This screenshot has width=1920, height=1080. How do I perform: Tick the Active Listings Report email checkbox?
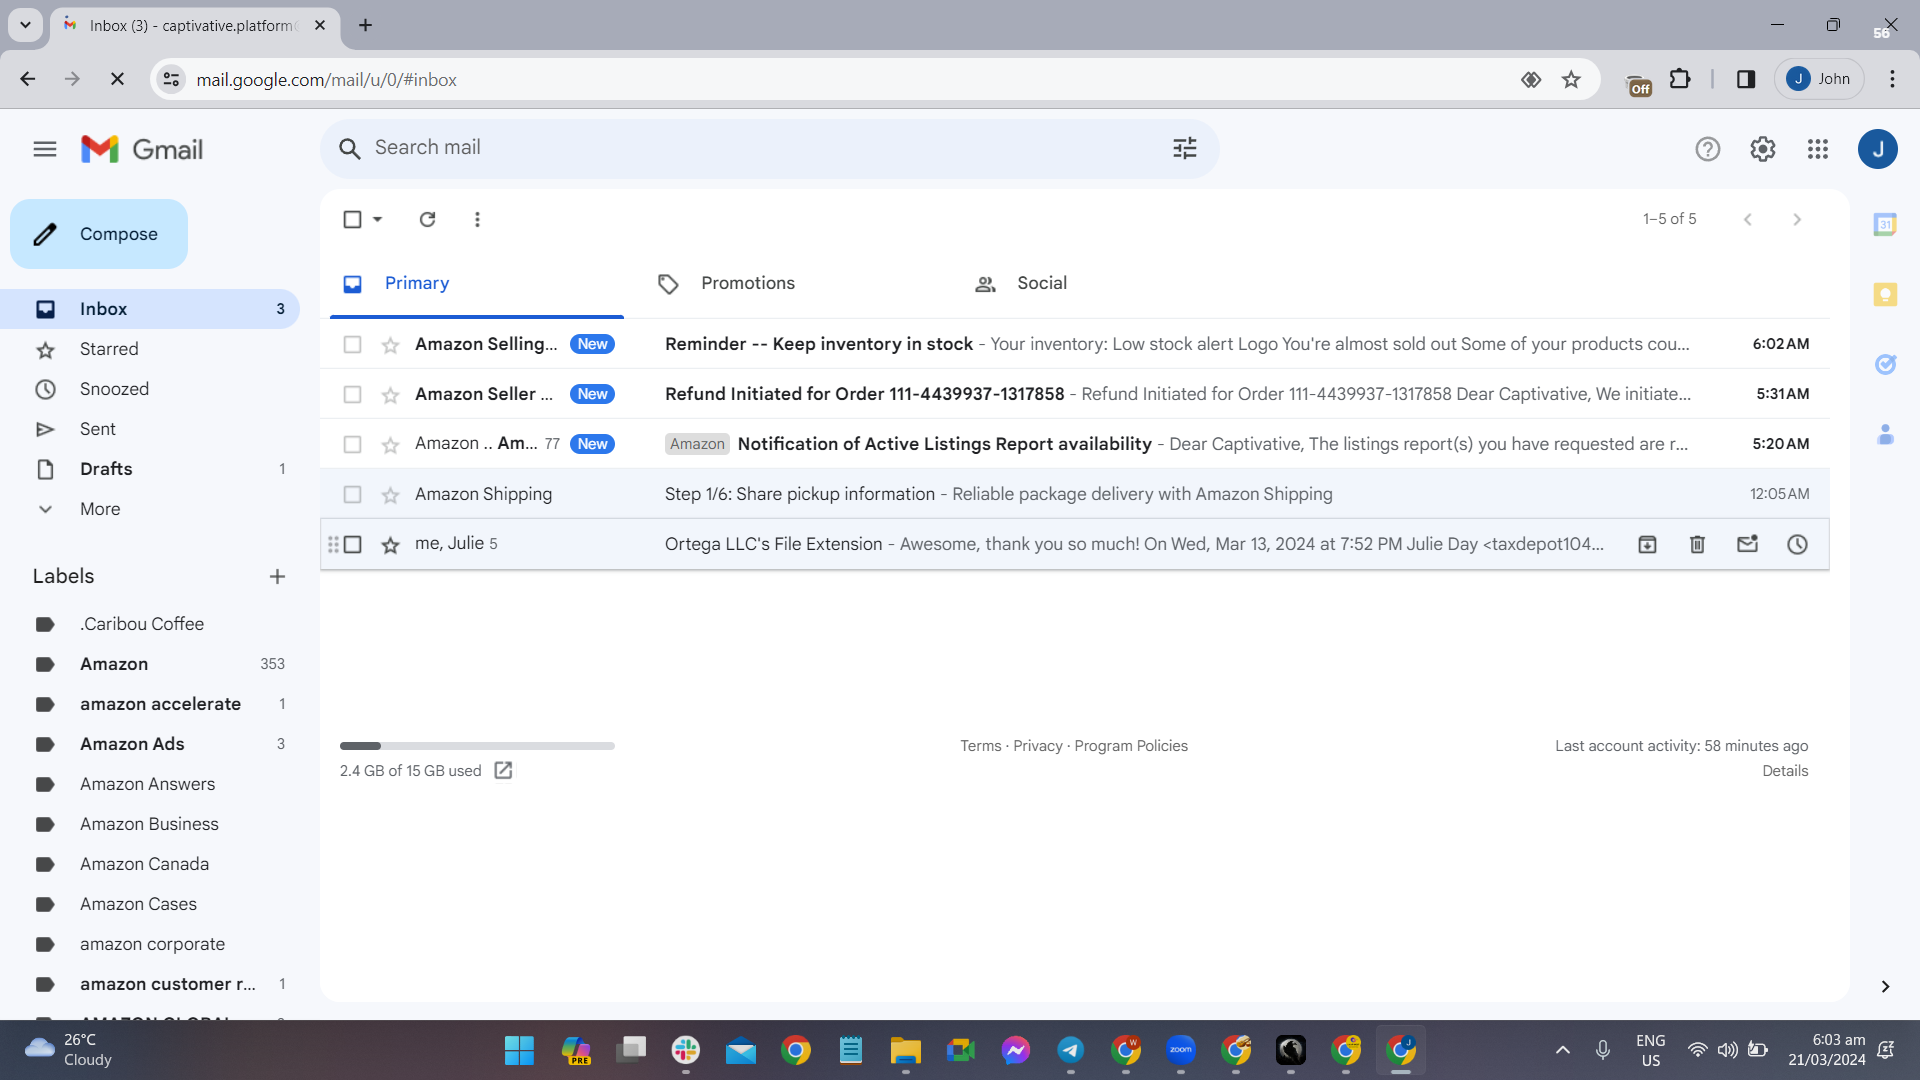352,444
